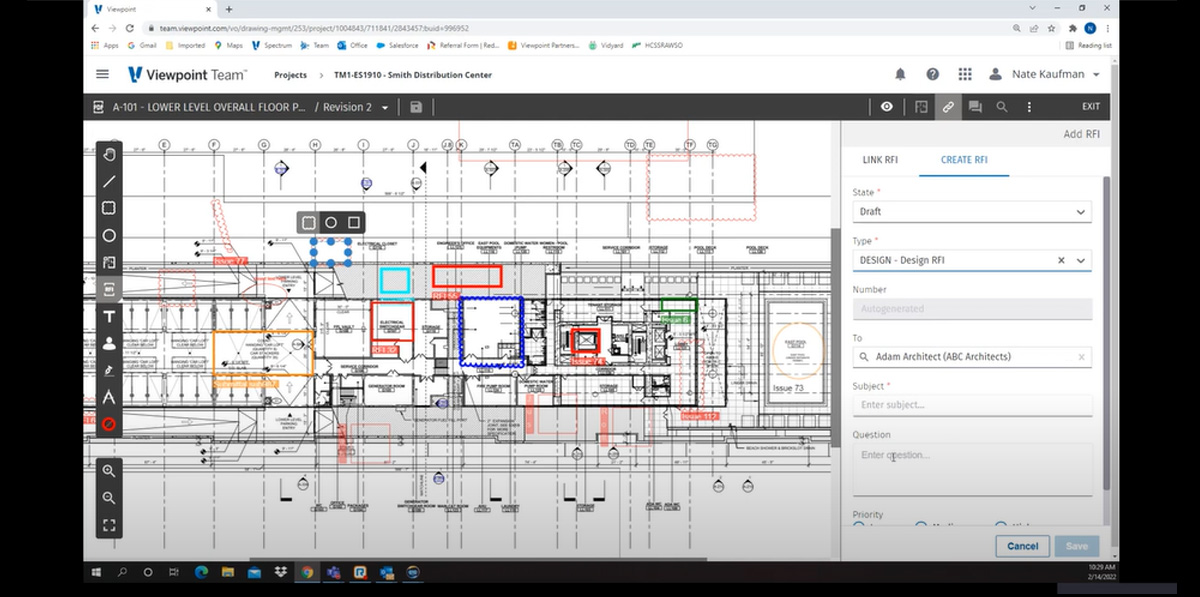
Task: Select the pan hand tool
Action: (x=109, y=154)
